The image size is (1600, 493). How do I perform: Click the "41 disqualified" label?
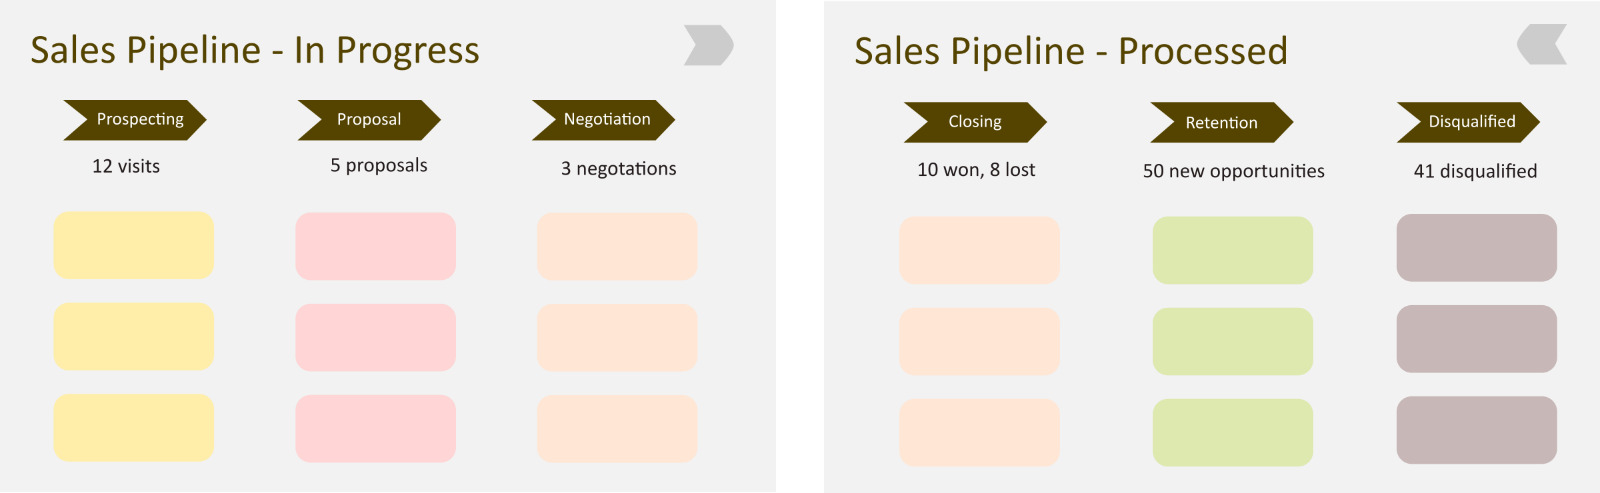pos(1475,171)
